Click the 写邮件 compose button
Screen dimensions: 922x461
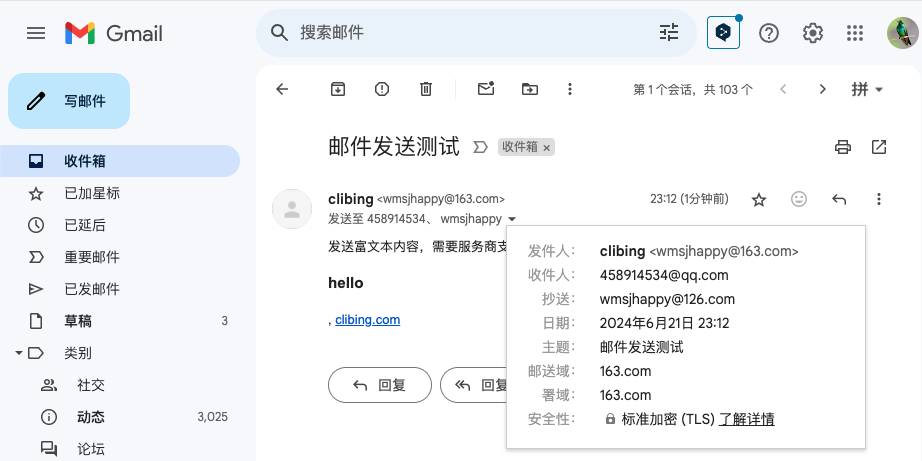pos(69,101)
